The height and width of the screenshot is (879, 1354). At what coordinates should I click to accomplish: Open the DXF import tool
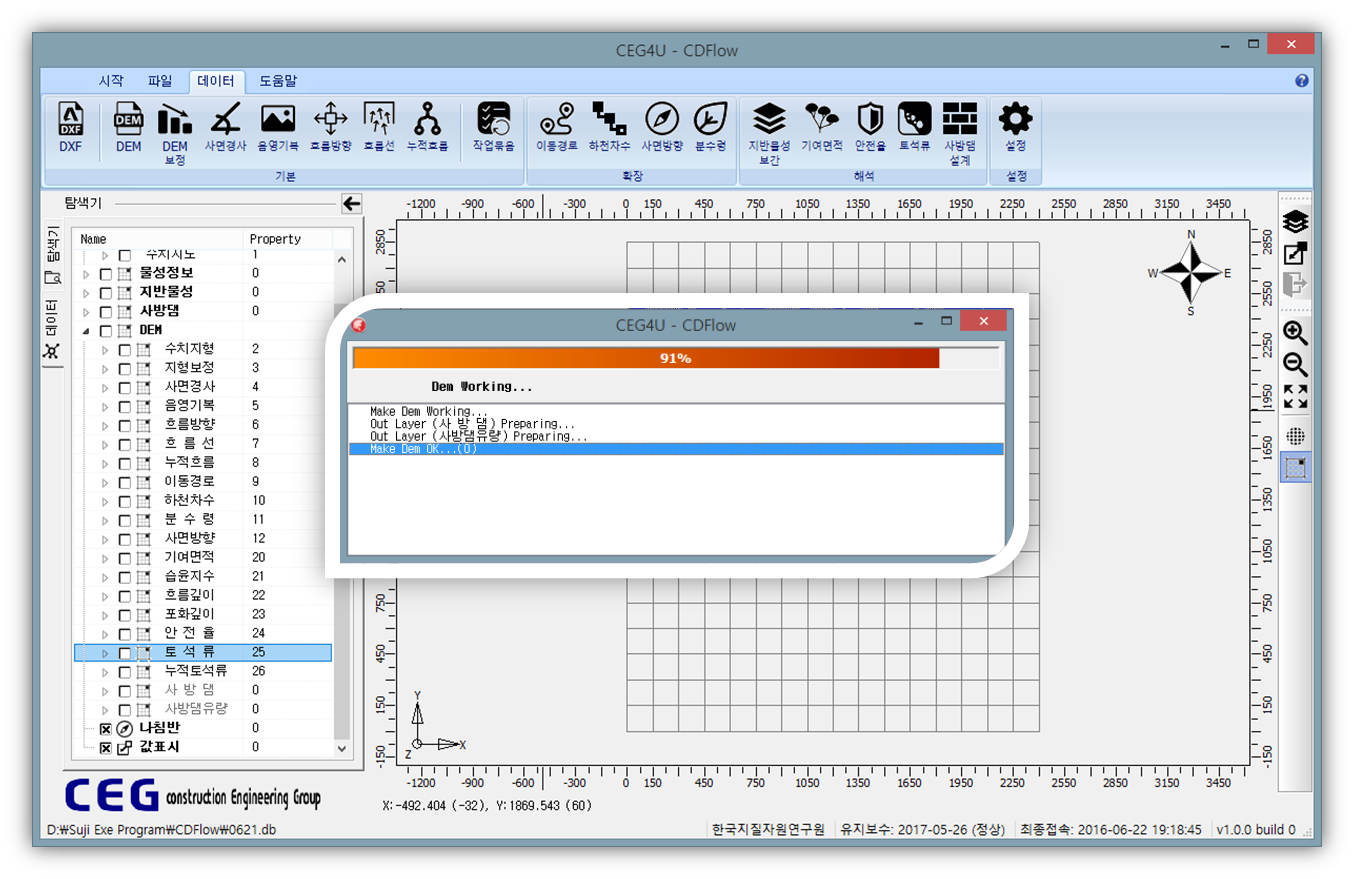[x=71, y=128]
